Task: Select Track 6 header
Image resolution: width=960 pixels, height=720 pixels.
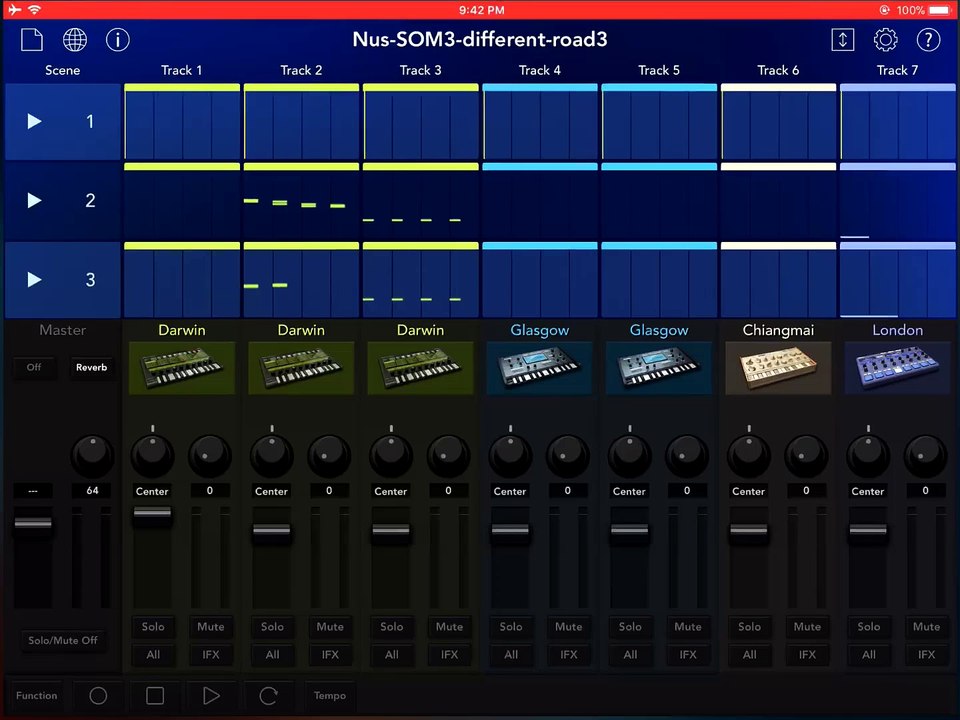Action: click(778, 70)
